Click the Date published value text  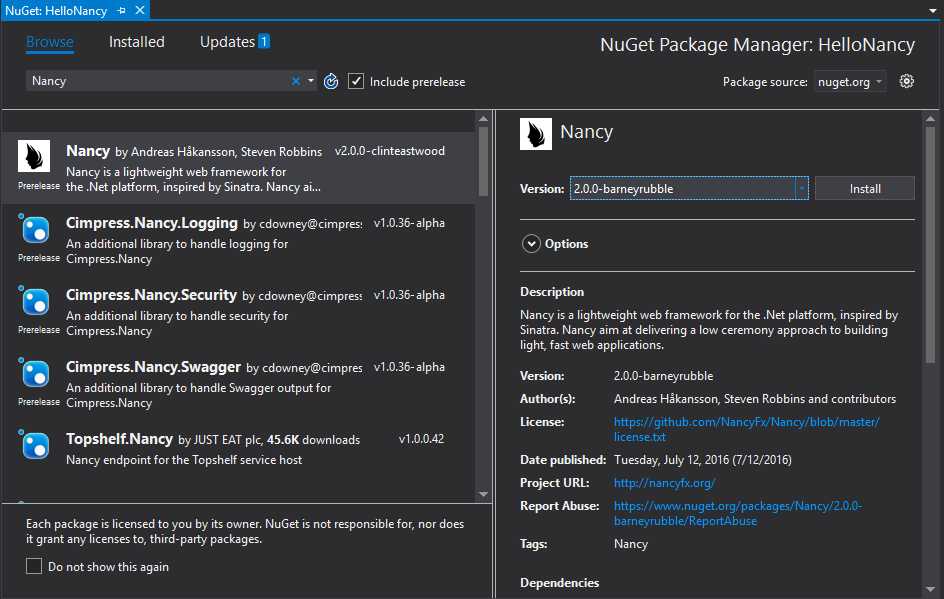tap(703, 460)
